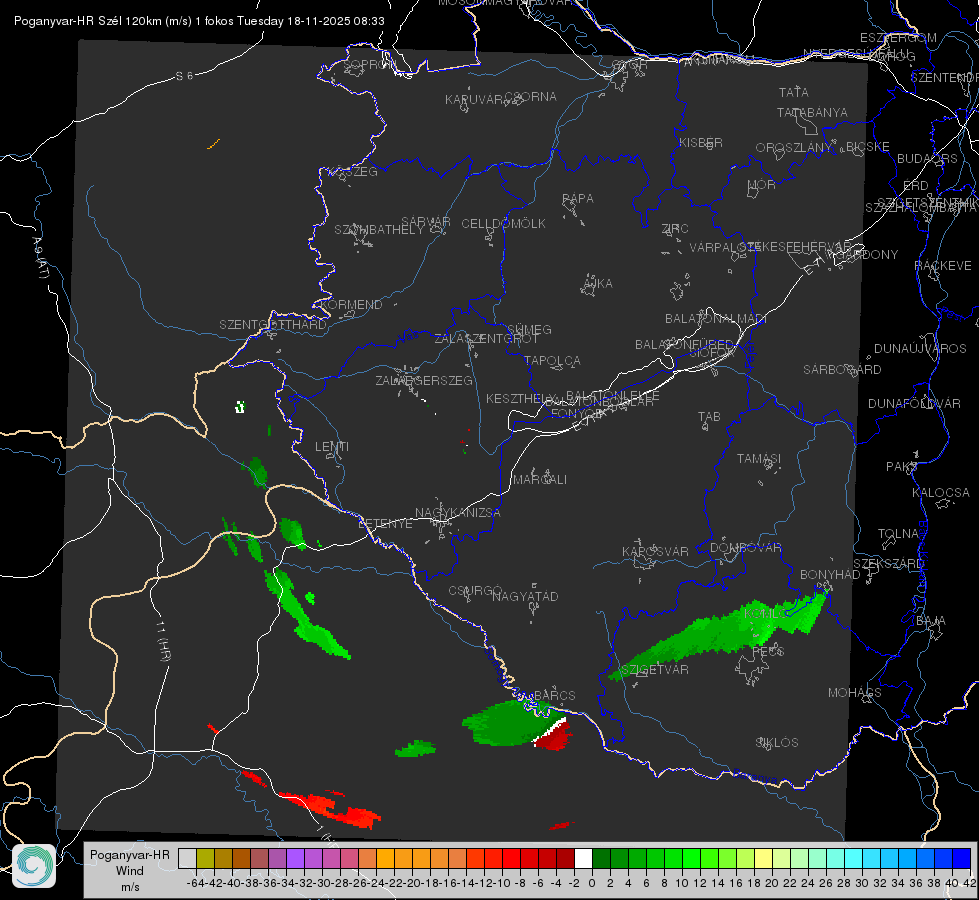The height and width of the screenshot is (900, 979).
Task: Click the NAGYKANIZSA town label
Action: (x=458, y=513)
